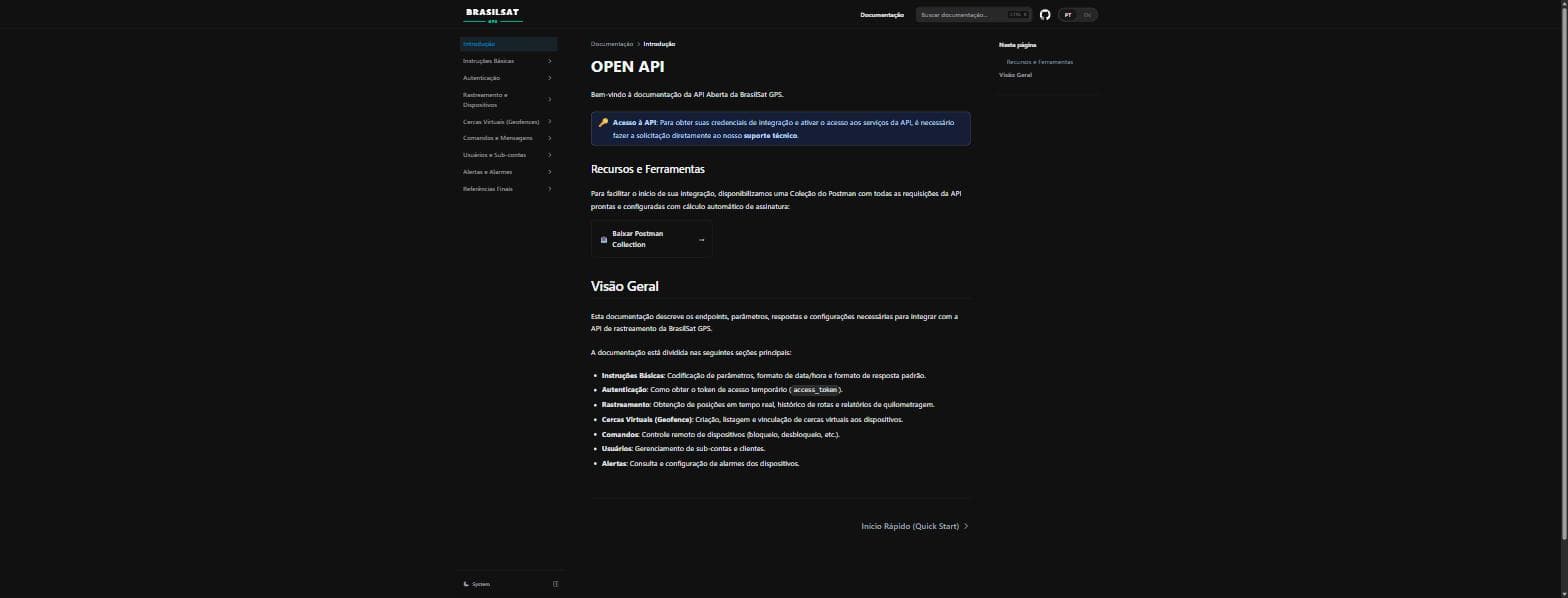Viewport: 1568px width, 598px height.
Task: Switch language to EN
Action: point(1087,15)
